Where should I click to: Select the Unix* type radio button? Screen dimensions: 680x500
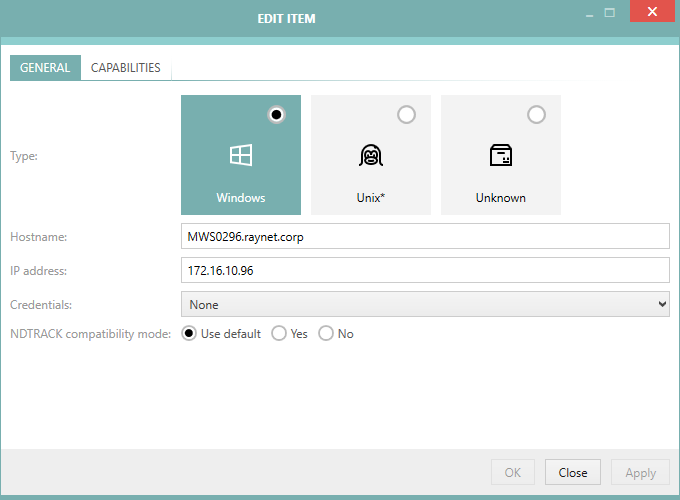coord(406,115)
